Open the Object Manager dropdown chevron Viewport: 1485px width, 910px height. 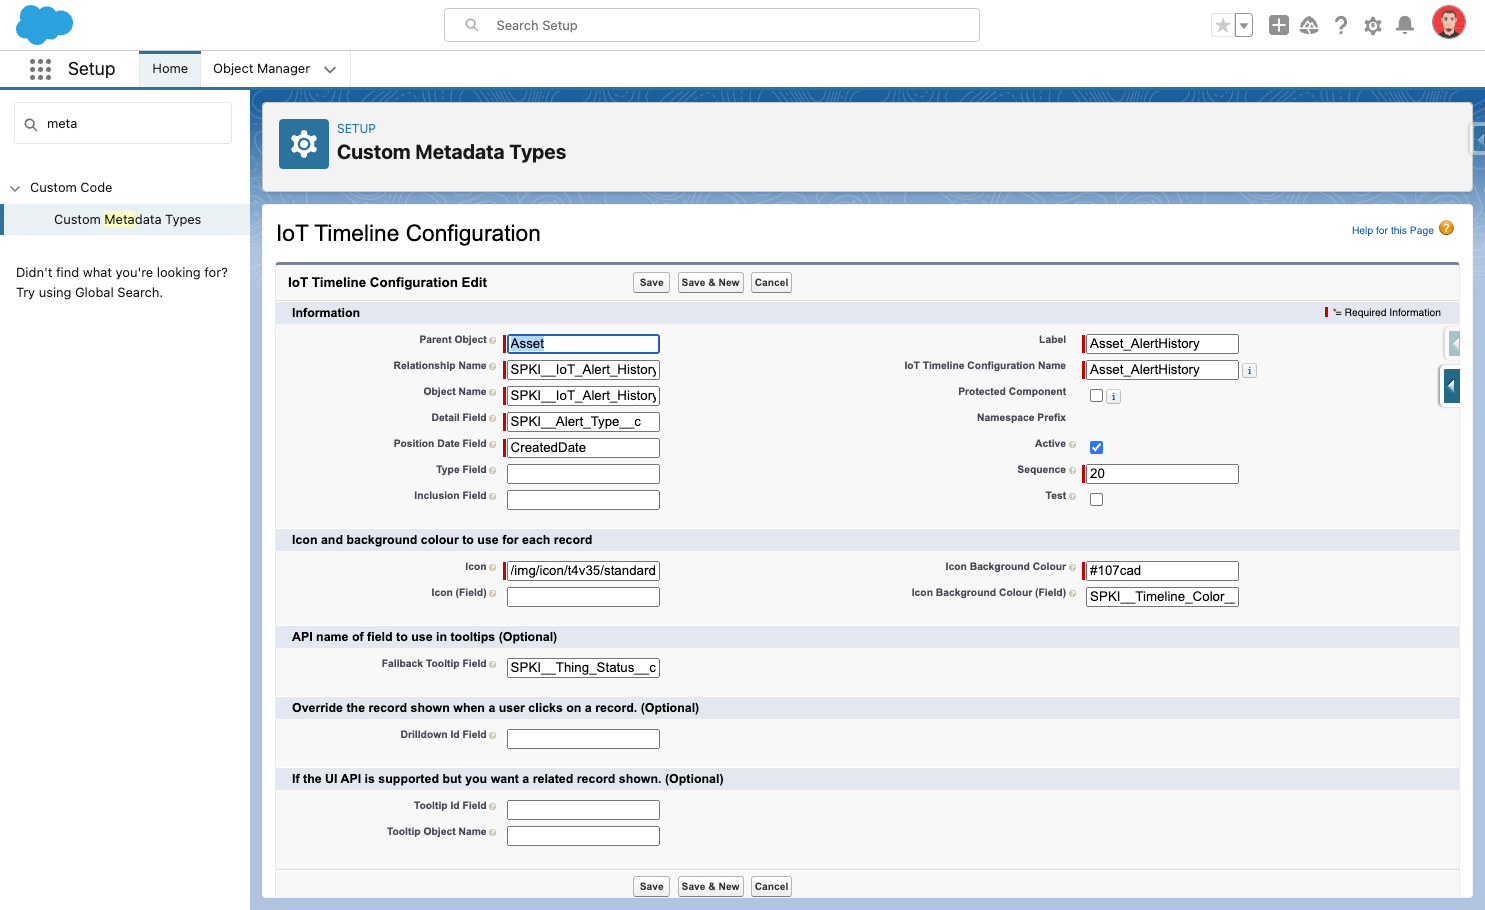click(x=330, y=69)
